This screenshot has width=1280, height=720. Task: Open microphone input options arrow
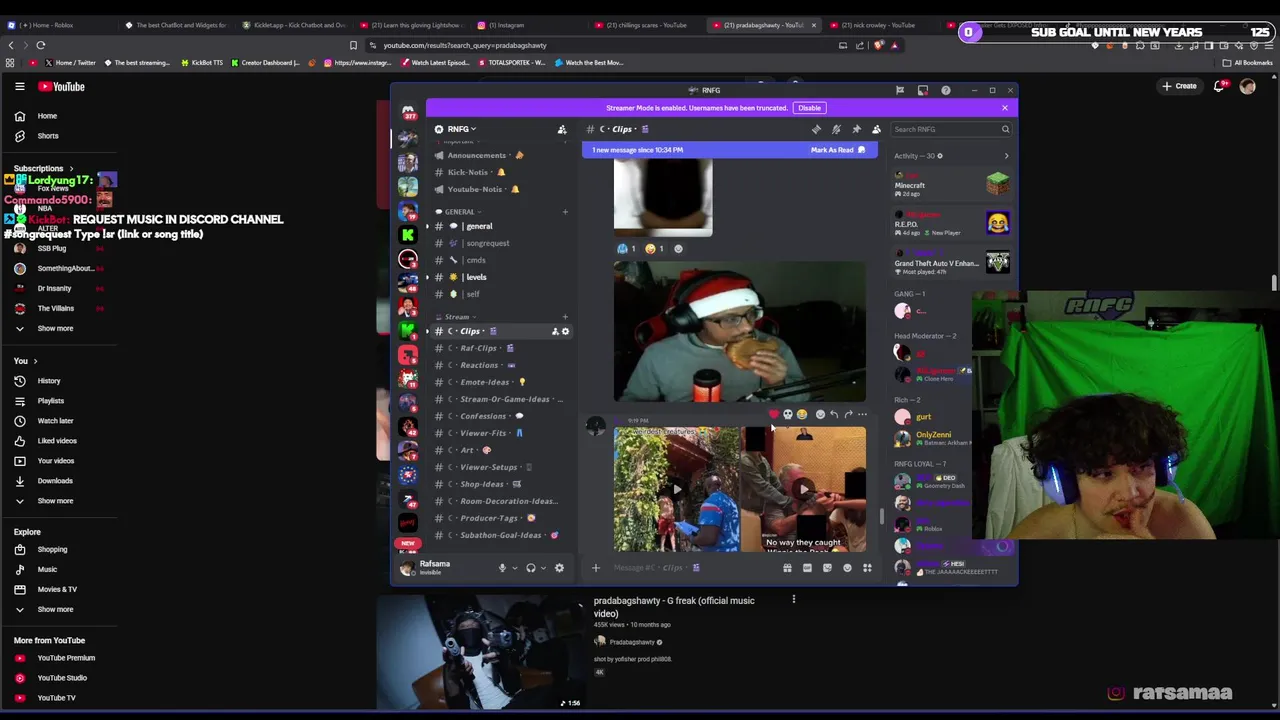tap(515, 568)
